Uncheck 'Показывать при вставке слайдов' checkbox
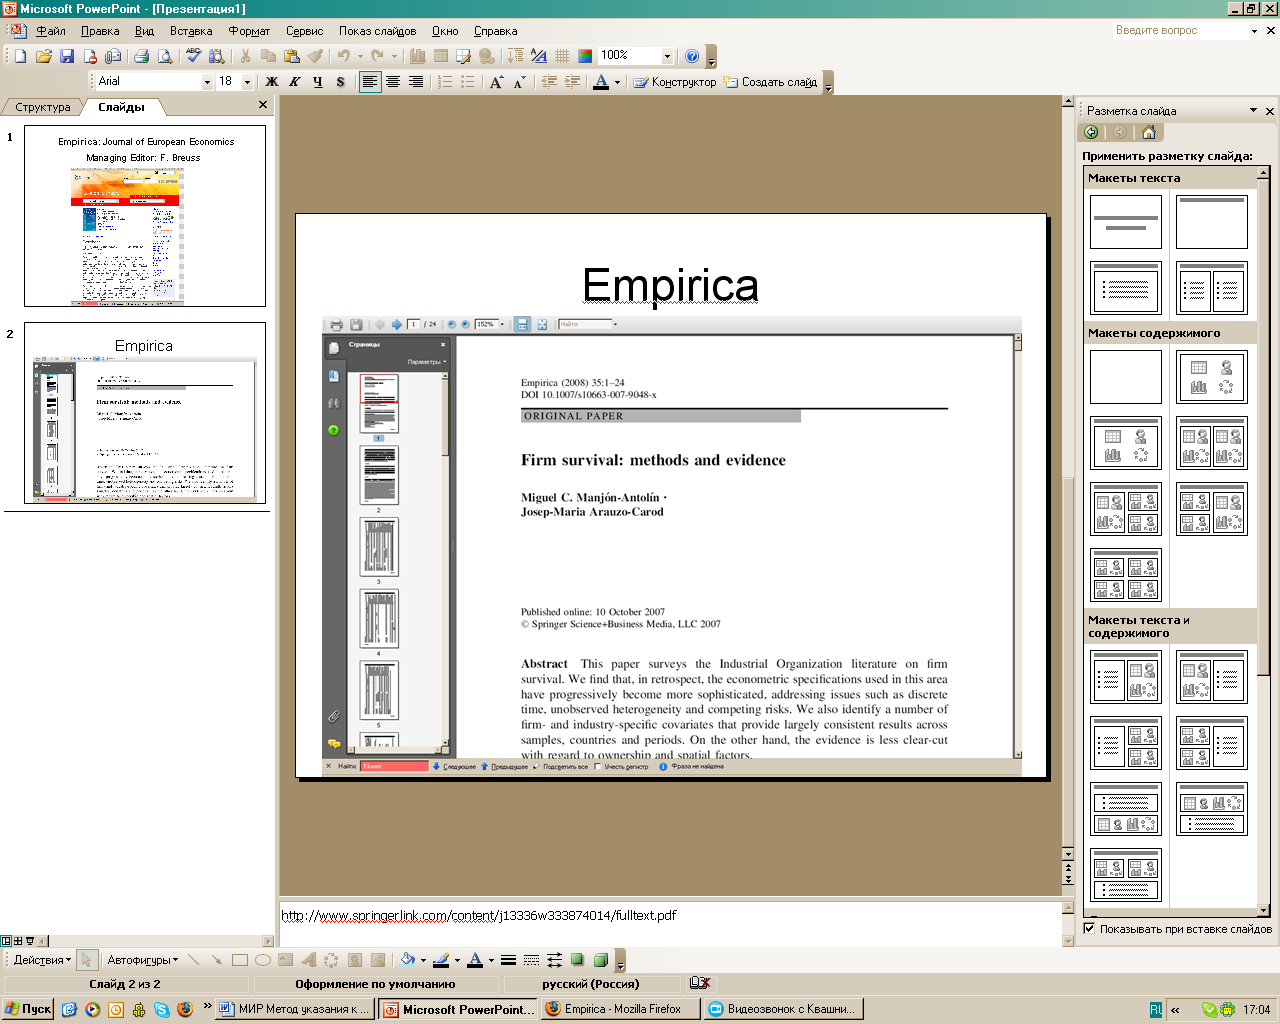This screenshot has width=1280, height=1024. [1090, 929]
